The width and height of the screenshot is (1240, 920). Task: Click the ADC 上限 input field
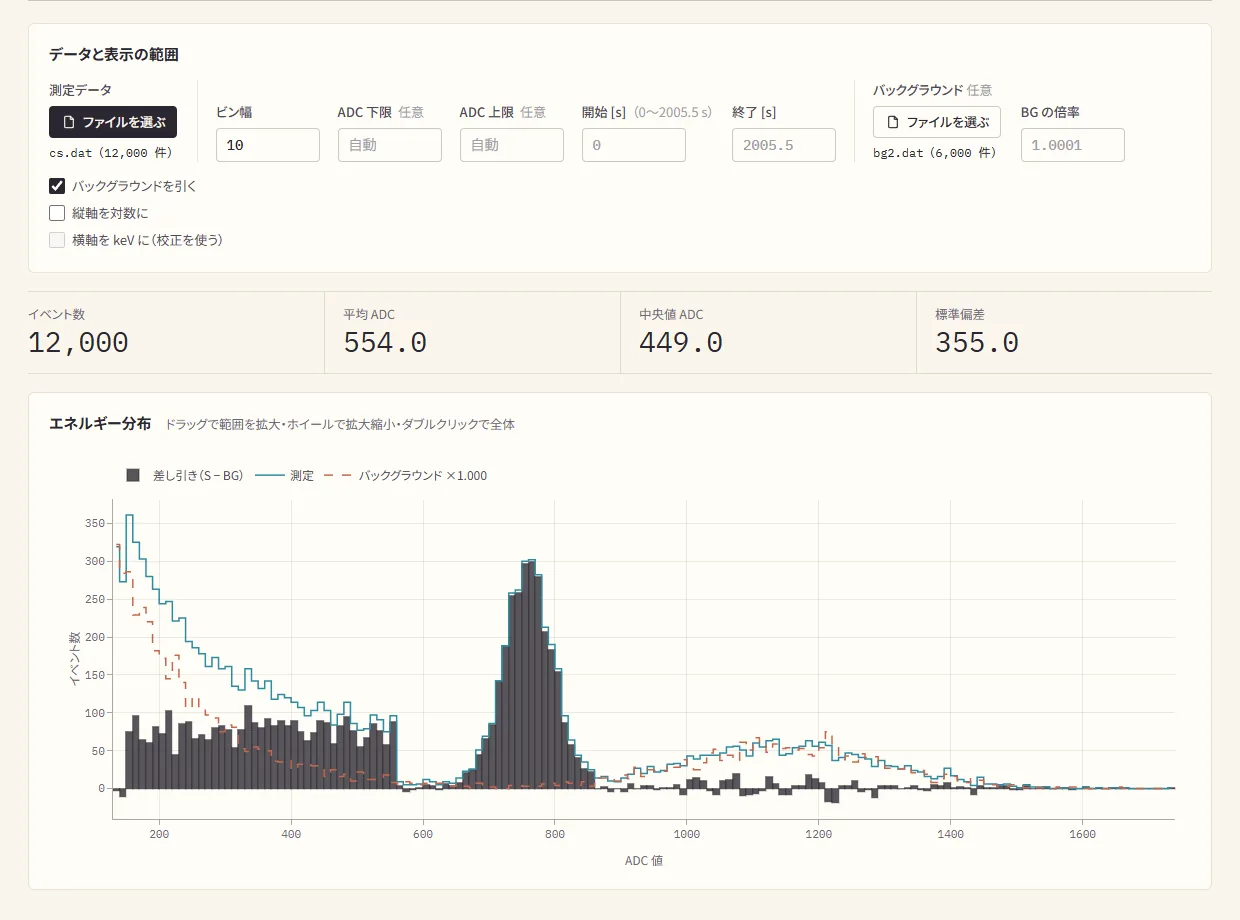click(512, 145)
